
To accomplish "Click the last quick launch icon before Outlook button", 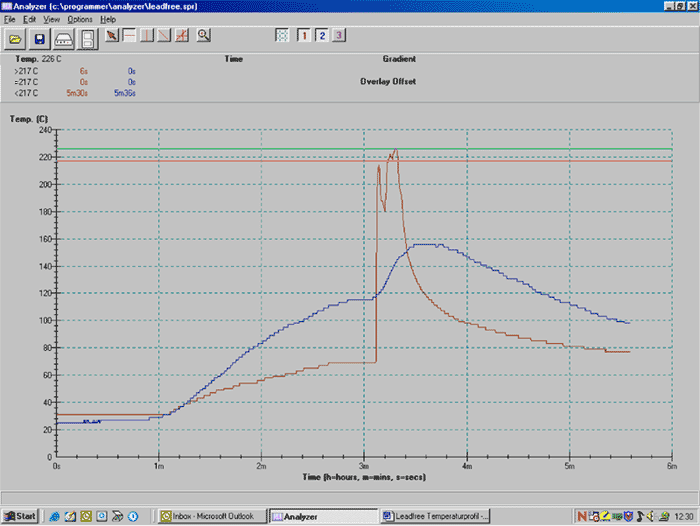I will pos(133,516).
